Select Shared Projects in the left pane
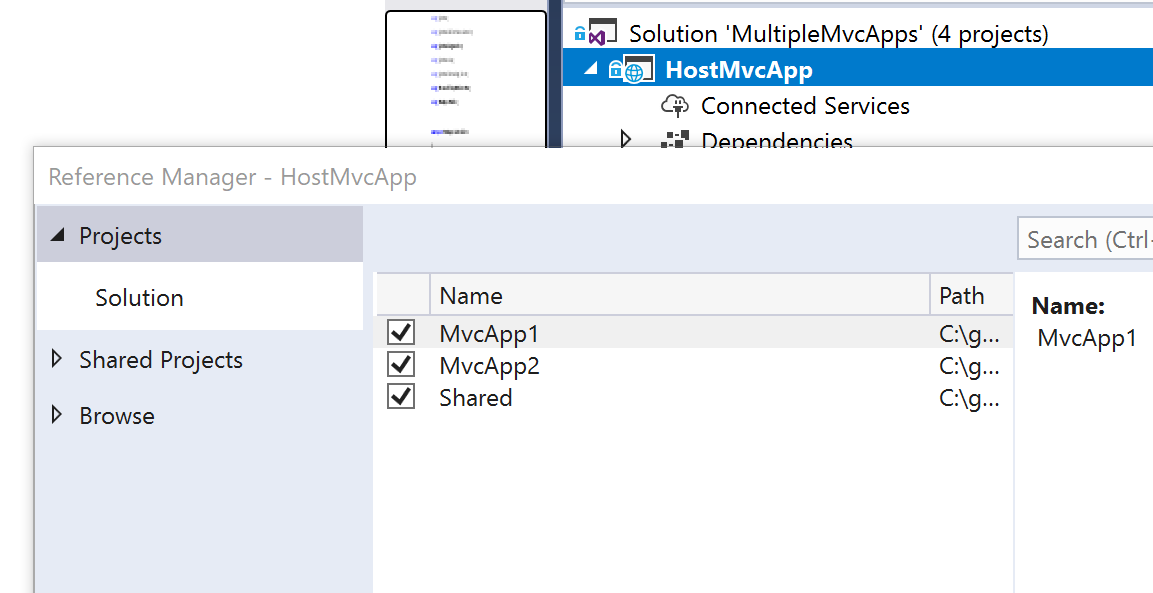The image size is (1153, 593). tap(161, 360)
